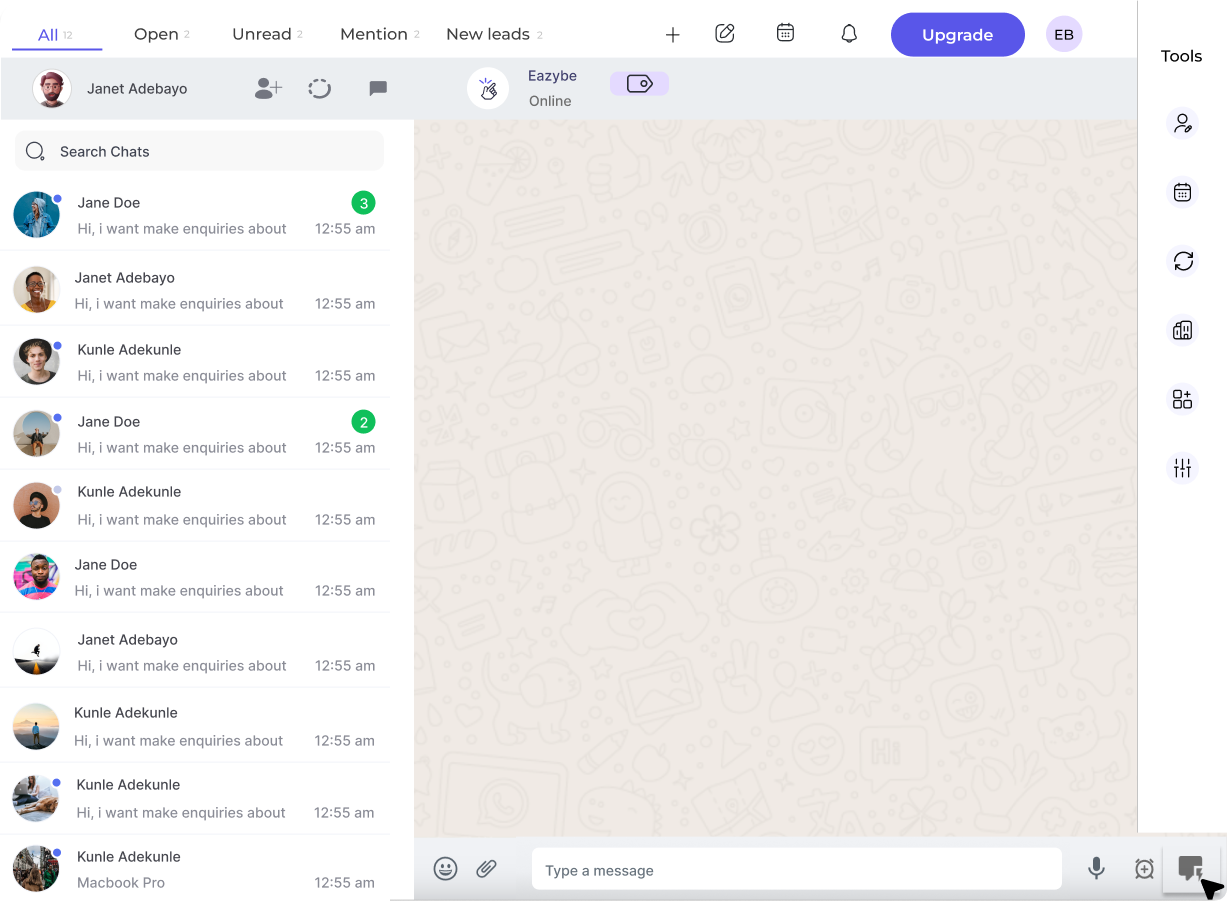Image resolution: width=1227 pixels, height=901 pixels.
Task: Click the purple tag label icon
Action: 640,84
